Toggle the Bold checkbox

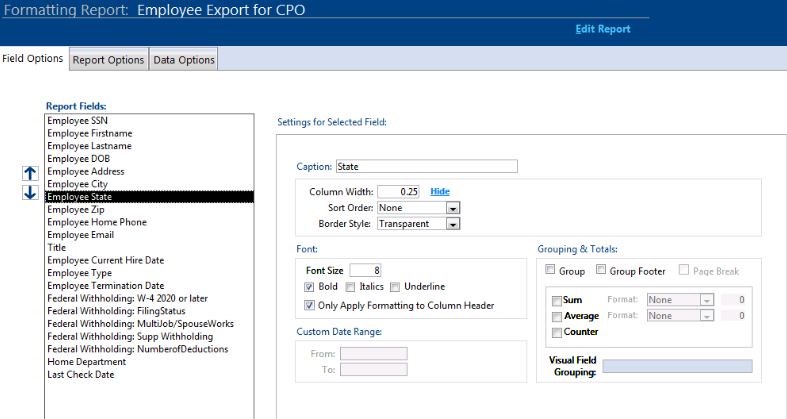(309, 287)
